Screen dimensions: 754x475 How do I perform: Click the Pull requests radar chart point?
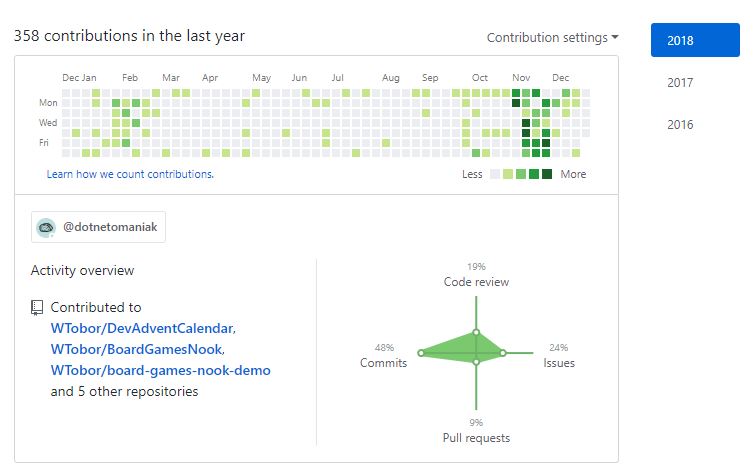point(476,362)
